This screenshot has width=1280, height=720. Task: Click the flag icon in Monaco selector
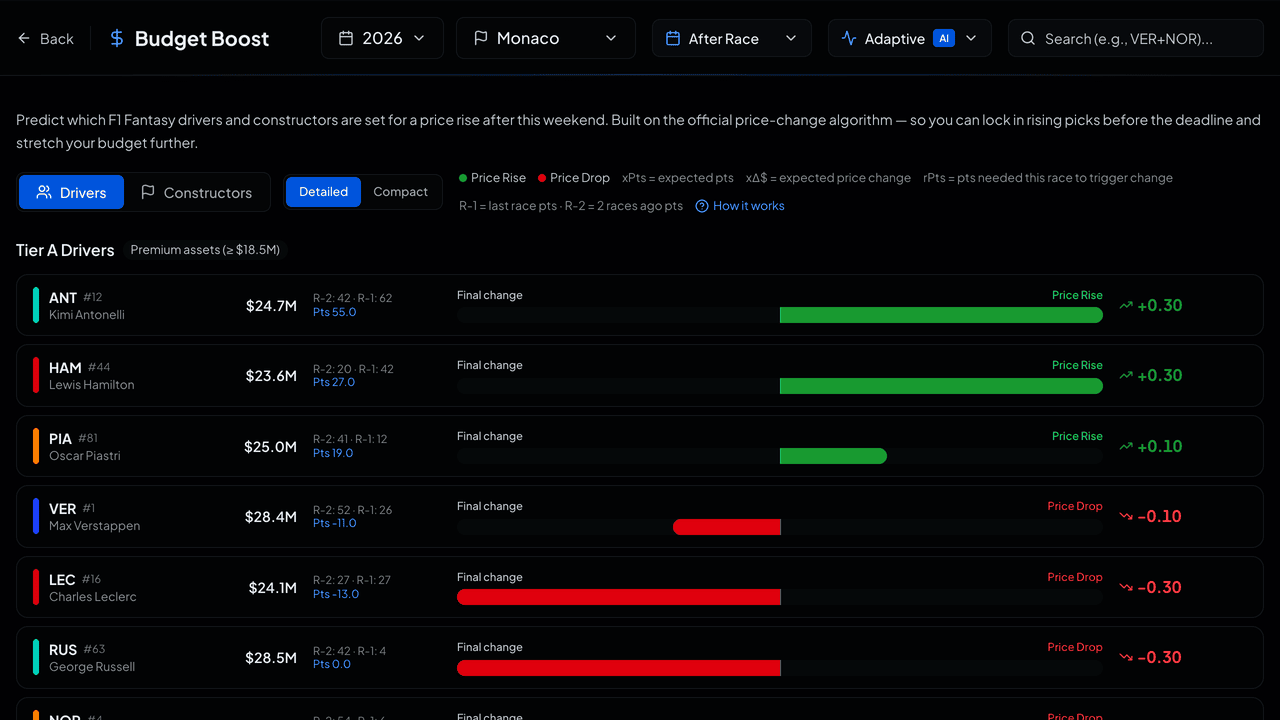[x=480, y=38]
